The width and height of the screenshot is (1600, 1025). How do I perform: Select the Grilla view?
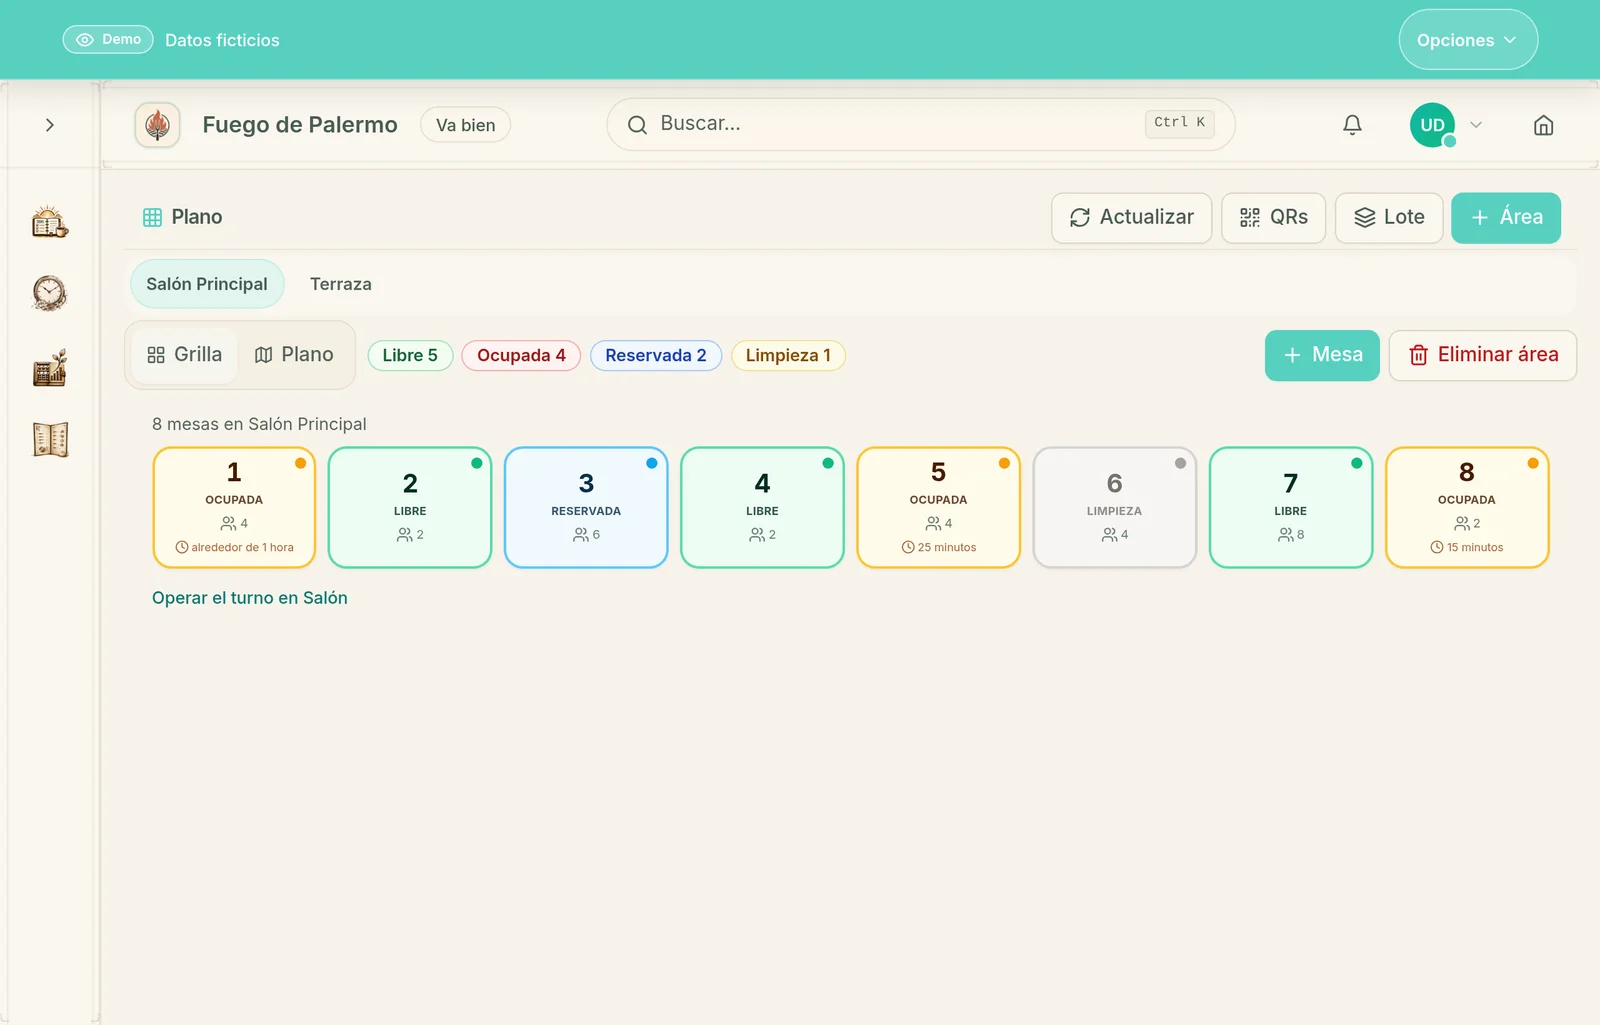pyautogui.click(x=185, y=355)
